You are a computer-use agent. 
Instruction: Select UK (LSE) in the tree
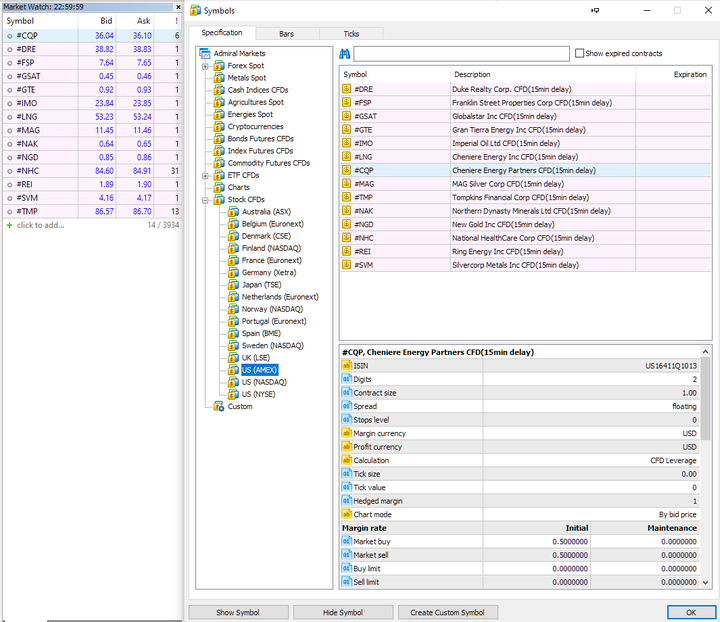[x=256, y=358]
